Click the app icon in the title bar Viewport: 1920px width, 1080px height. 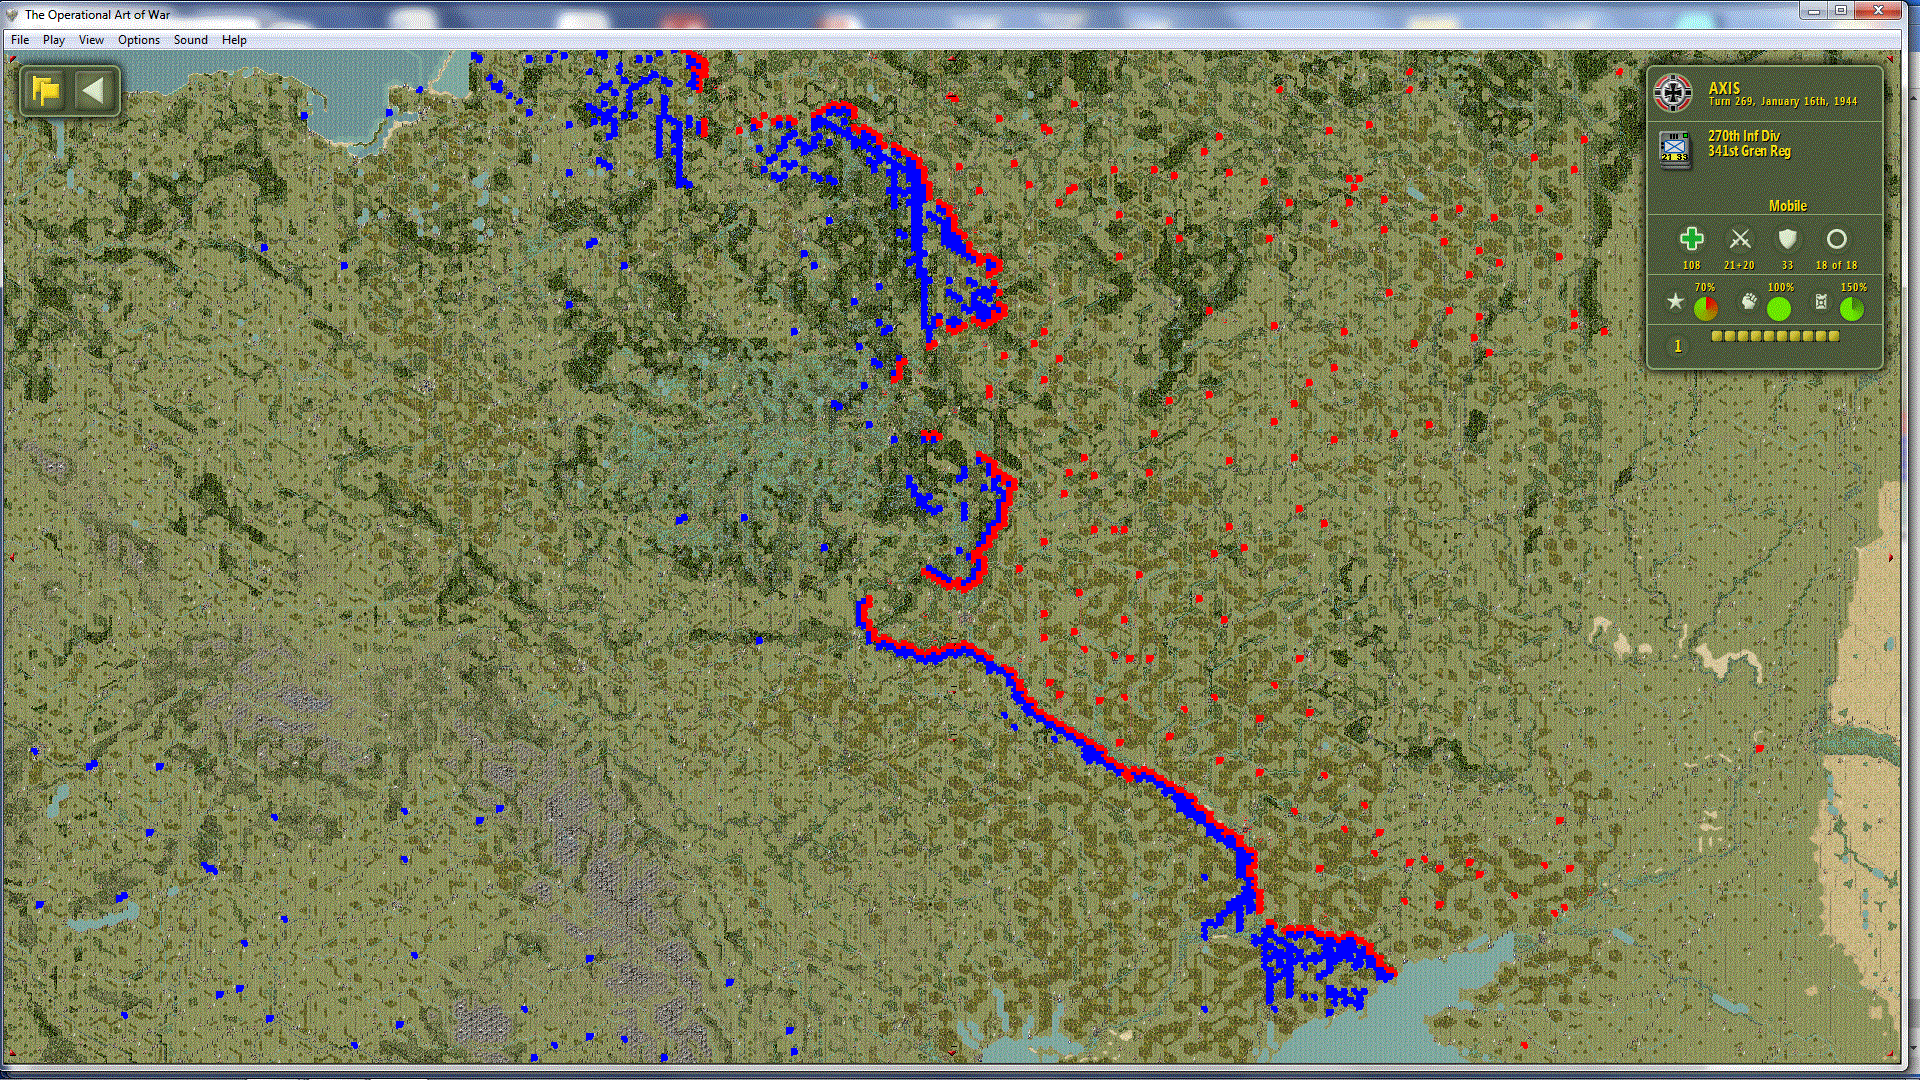(x=12, y=15)
